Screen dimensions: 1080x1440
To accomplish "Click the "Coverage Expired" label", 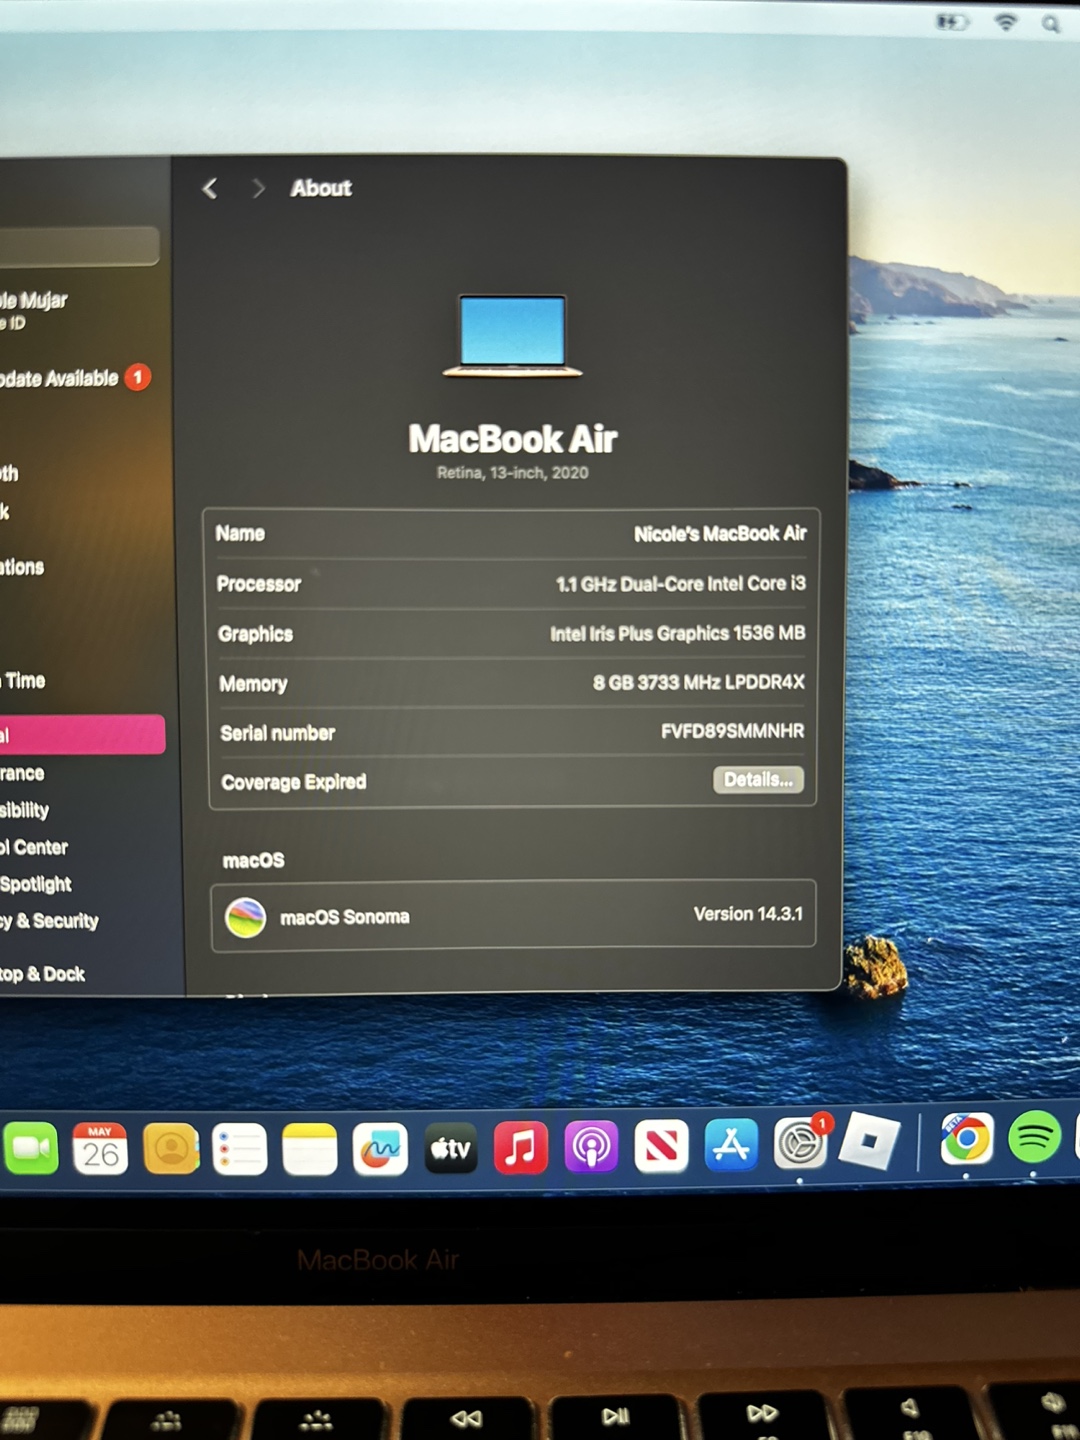I will (x=294, y=782).
